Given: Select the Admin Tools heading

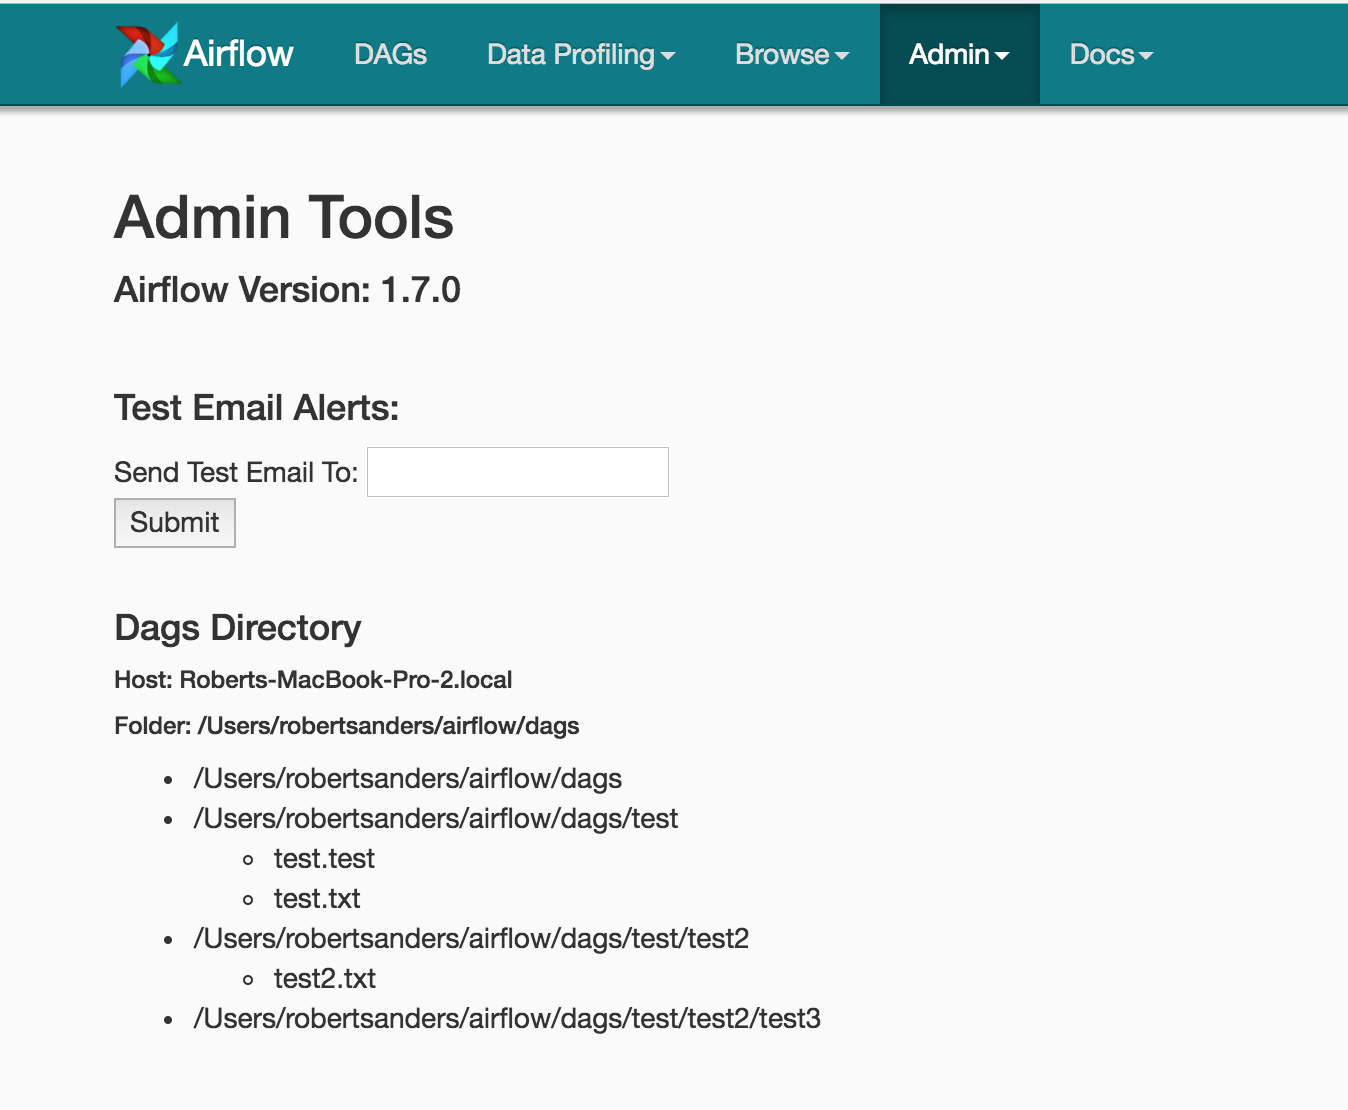Looking at the screenshot, I should point(284,217).
